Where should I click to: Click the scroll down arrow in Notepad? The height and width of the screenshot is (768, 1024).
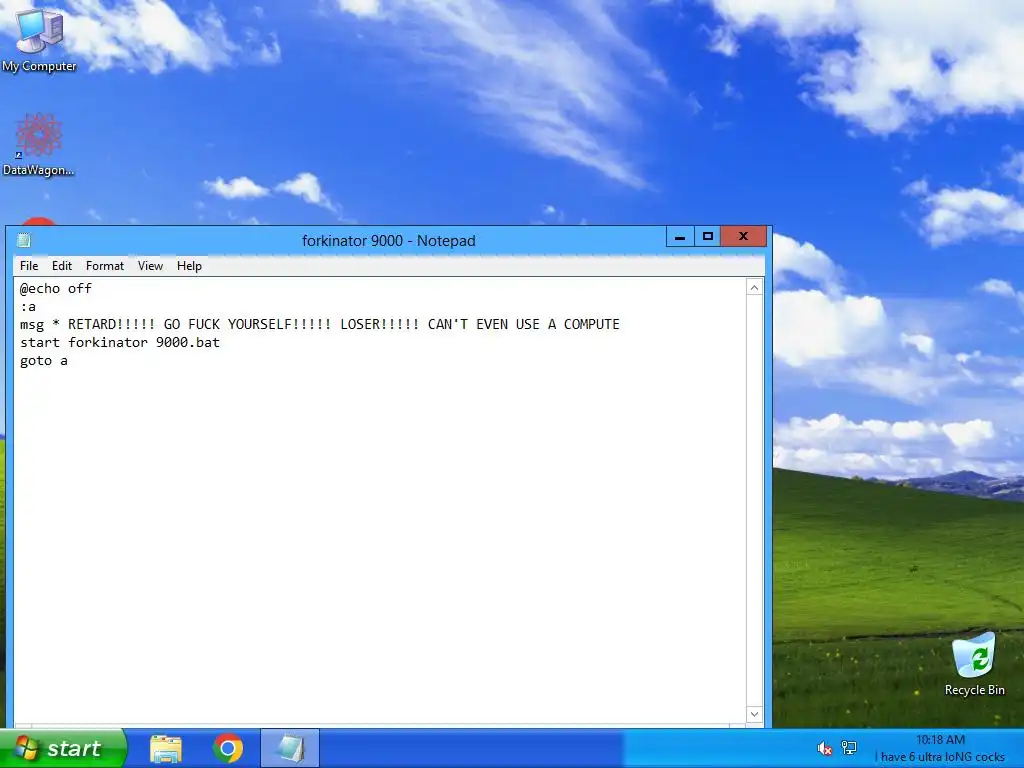click(x=754, y=714)
